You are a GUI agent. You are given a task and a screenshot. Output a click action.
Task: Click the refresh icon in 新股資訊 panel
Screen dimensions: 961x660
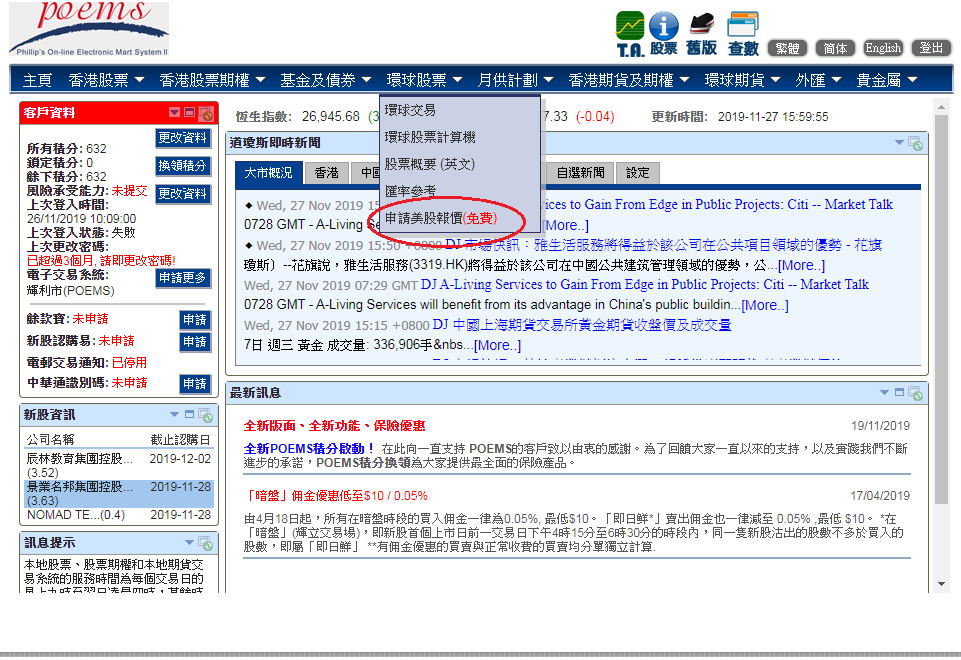[x=205, y=415]
